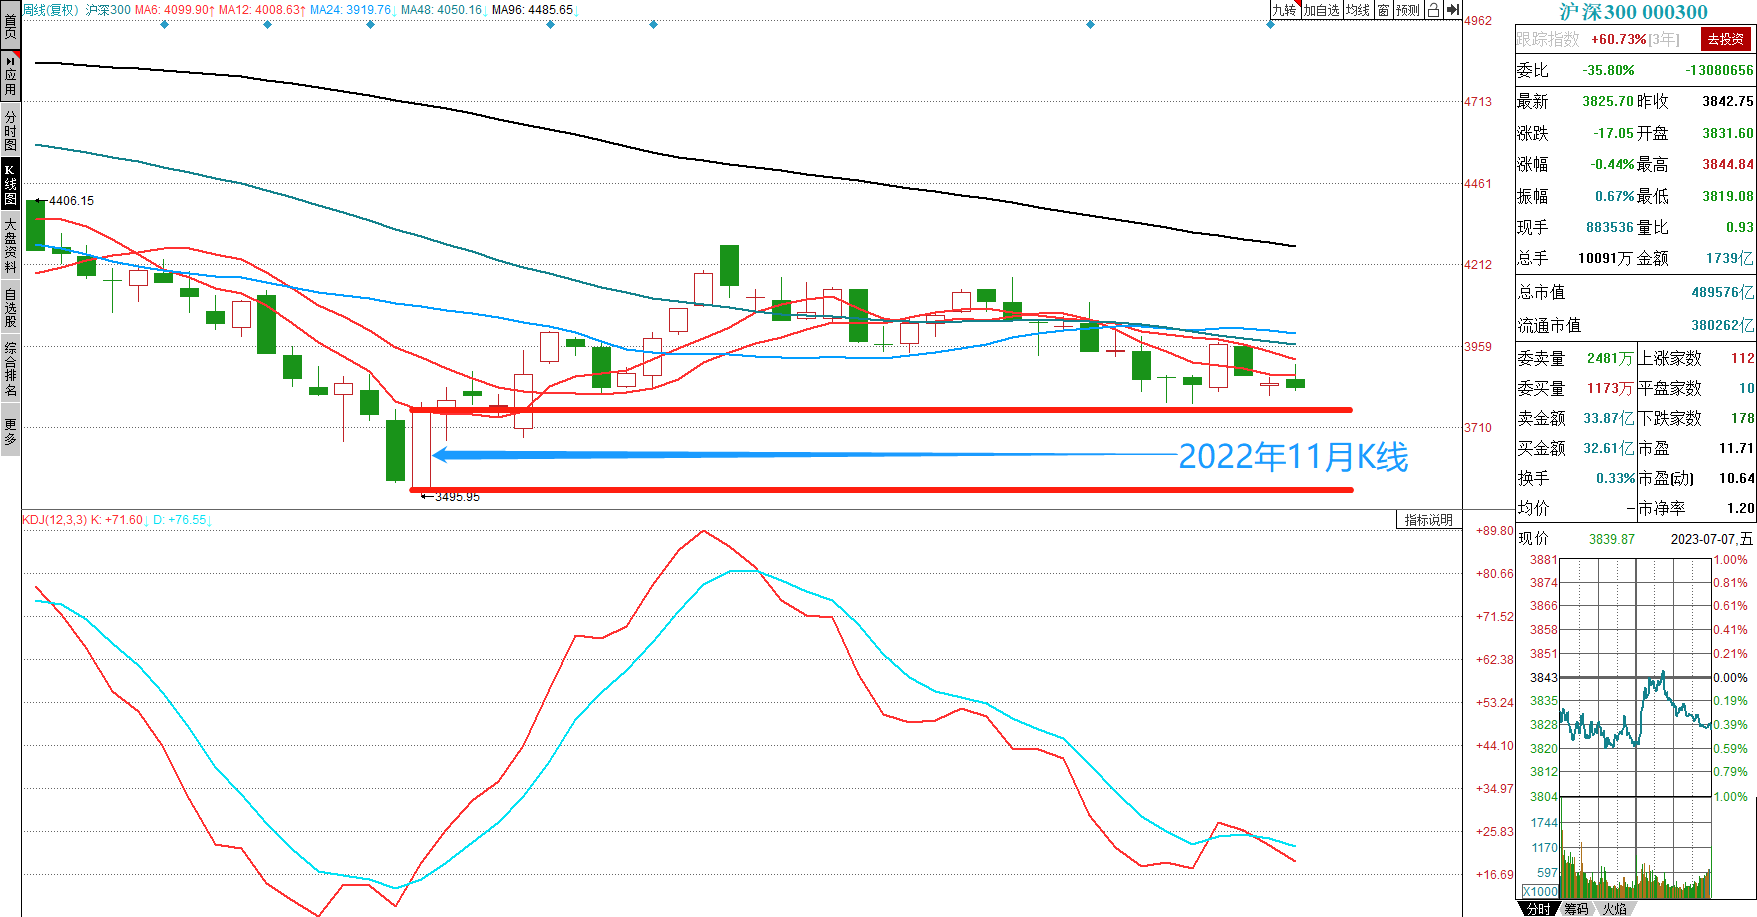1757x917 pixels.
Task: Open the 窗 window layout button
Action: [x=1383, y=10]
